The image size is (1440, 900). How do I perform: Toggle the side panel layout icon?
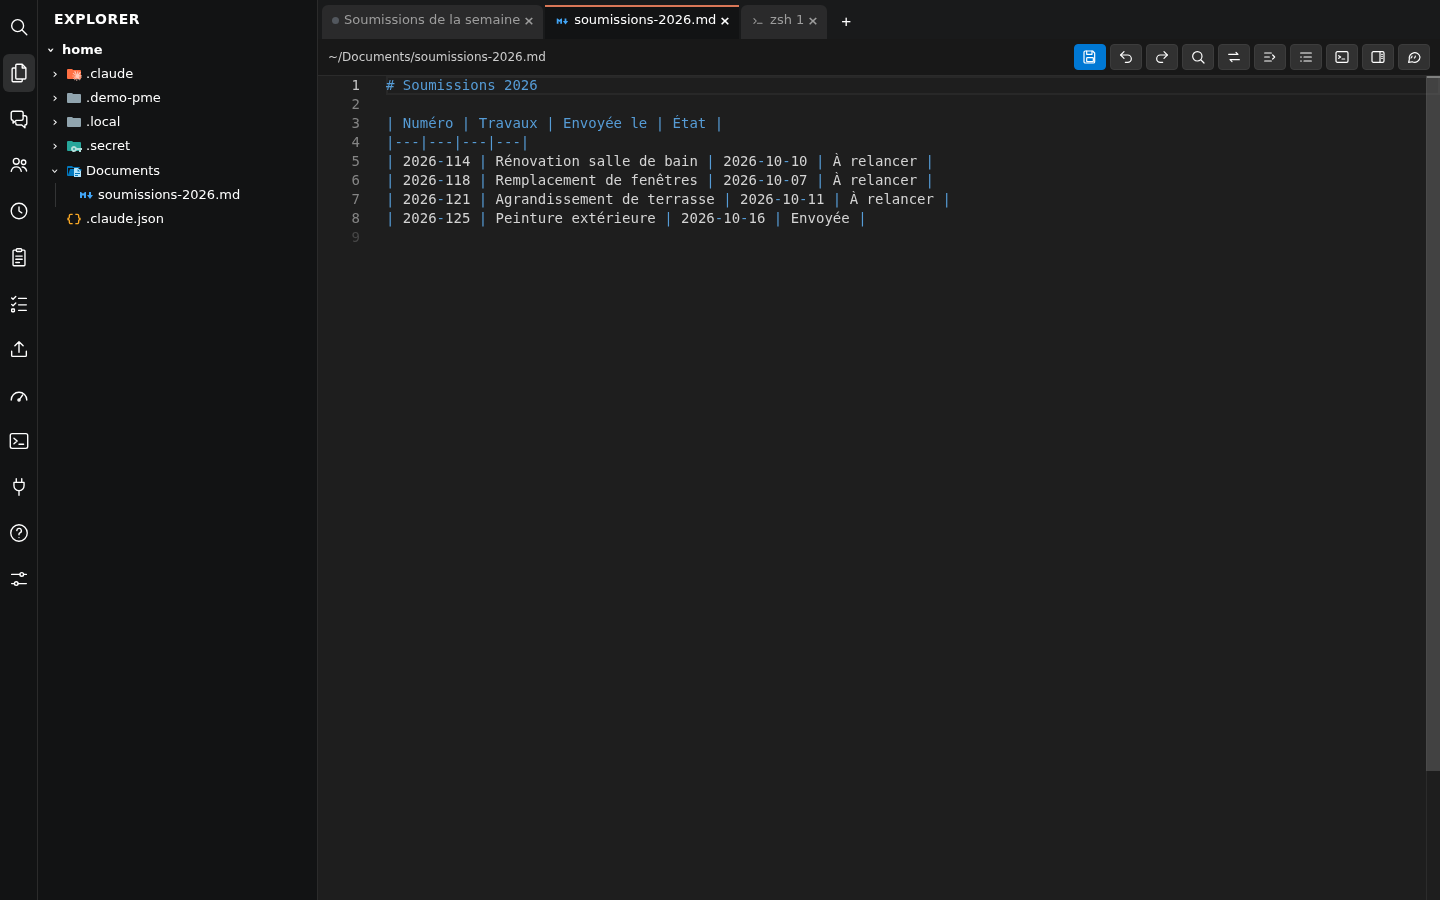click(1378, 57)
